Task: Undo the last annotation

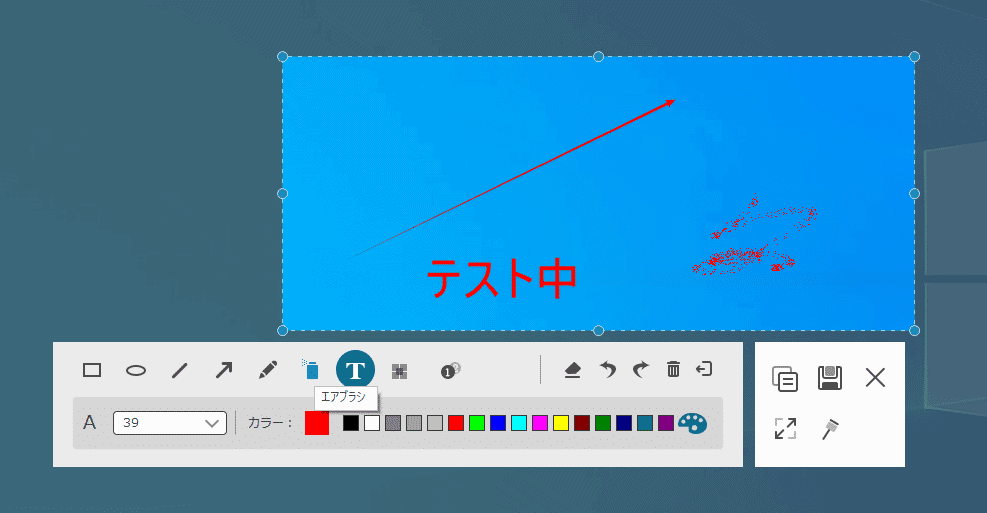Action: [607, 369]
